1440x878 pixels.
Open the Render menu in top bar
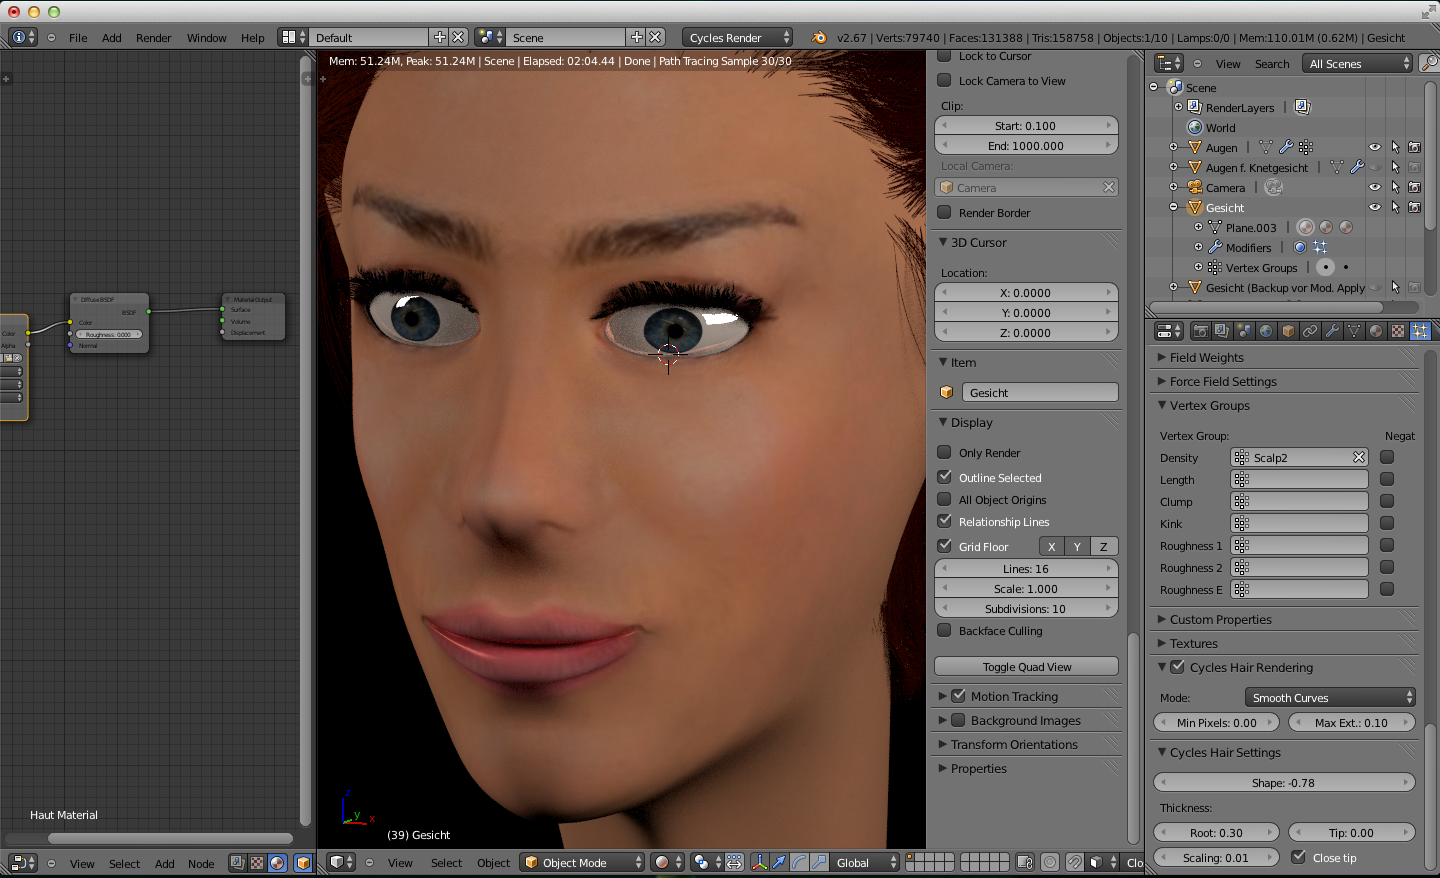pos(153,38)
